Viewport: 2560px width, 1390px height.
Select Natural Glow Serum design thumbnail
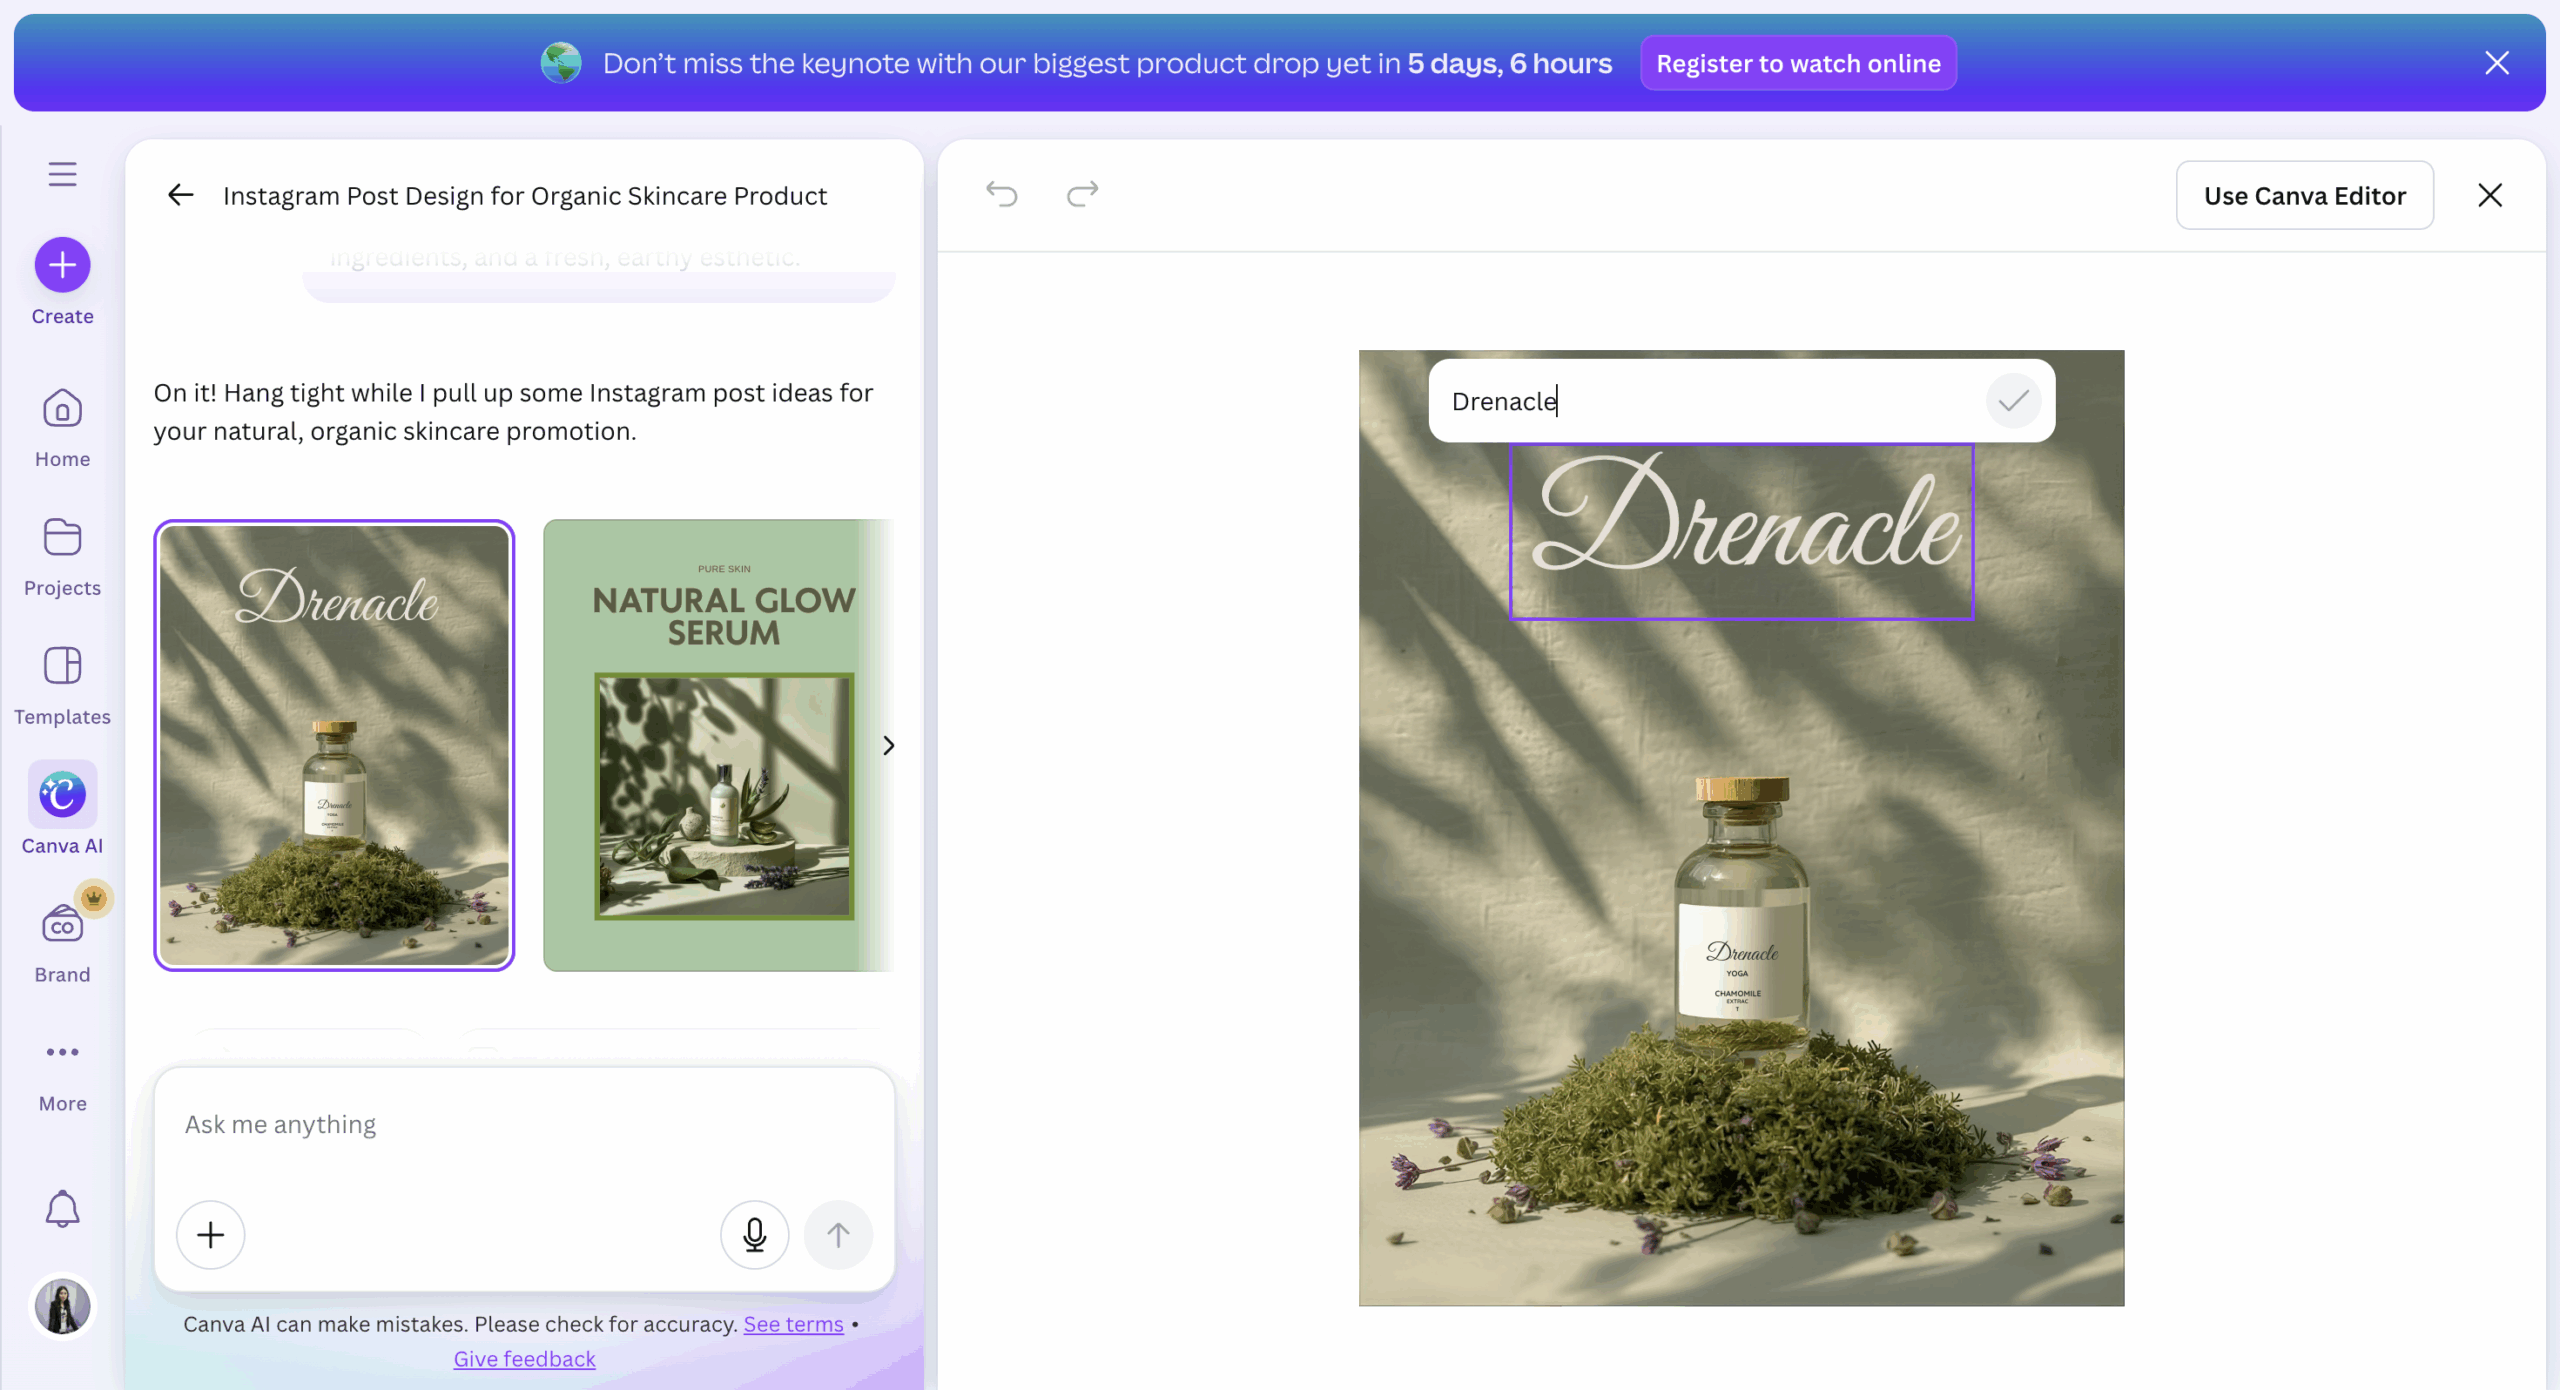pos(718,746)
